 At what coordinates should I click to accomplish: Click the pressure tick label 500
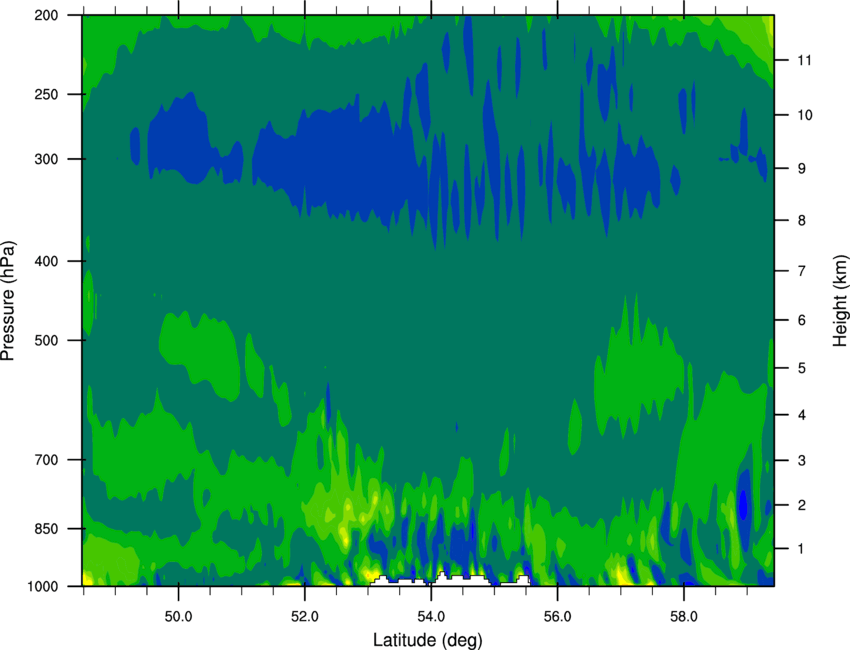pyautogui.click(x=46, y=340)
